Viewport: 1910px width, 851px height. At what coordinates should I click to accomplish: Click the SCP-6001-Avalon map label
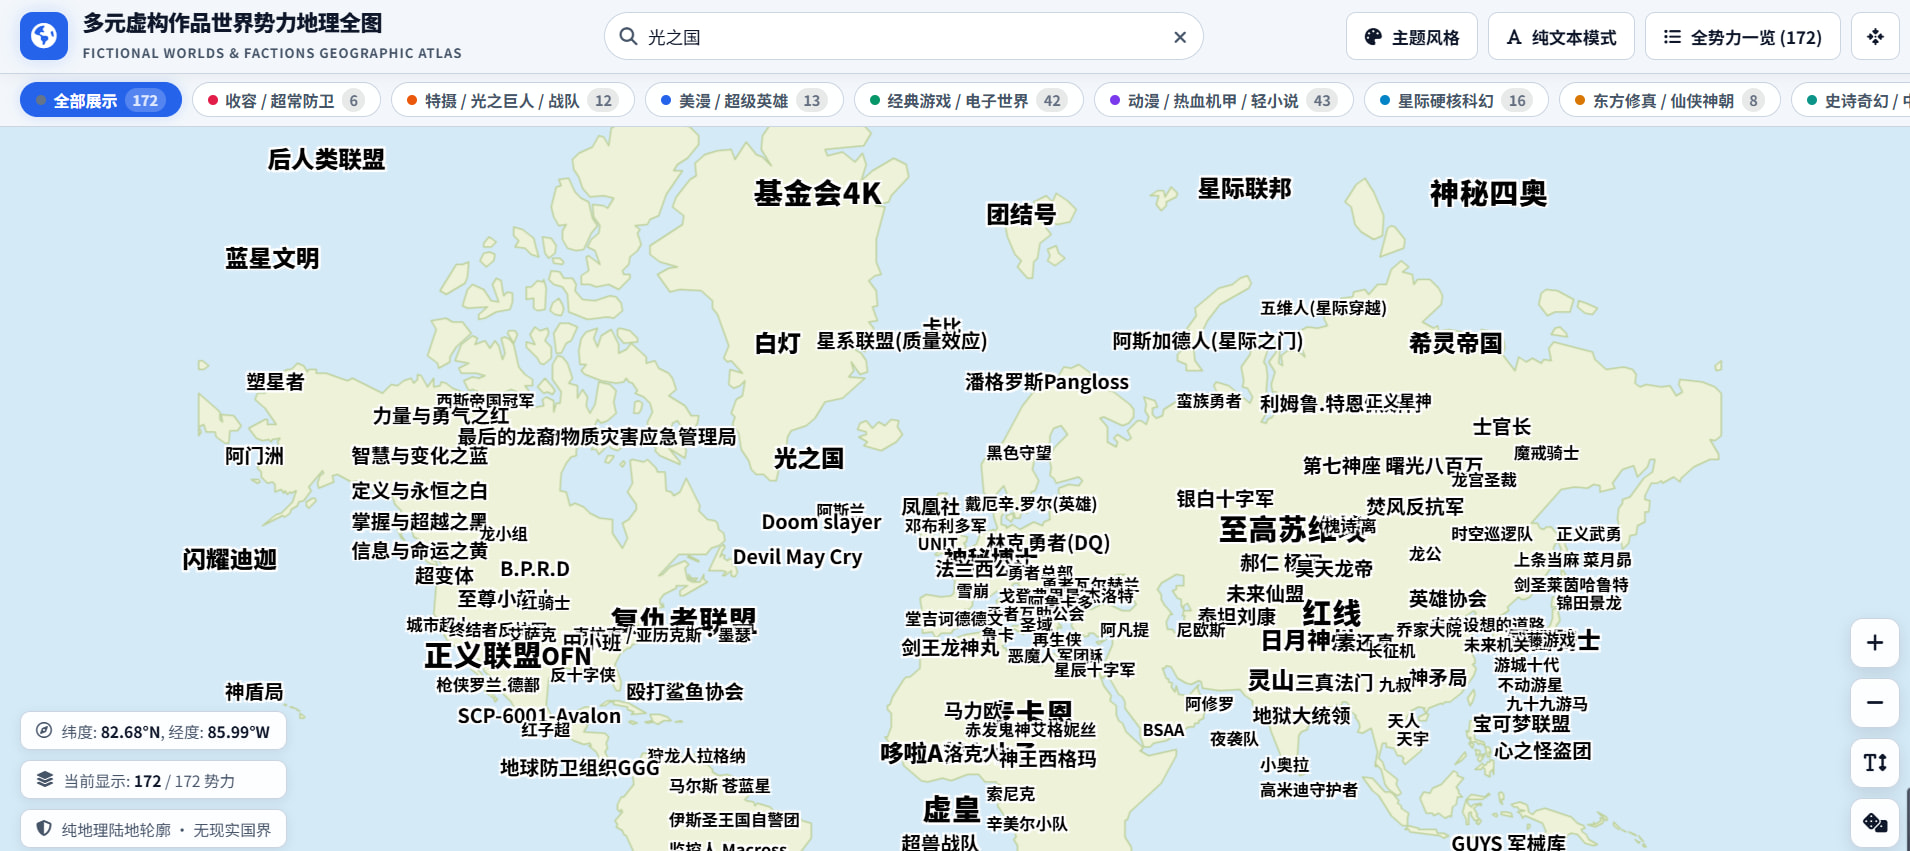coord(539,716)
